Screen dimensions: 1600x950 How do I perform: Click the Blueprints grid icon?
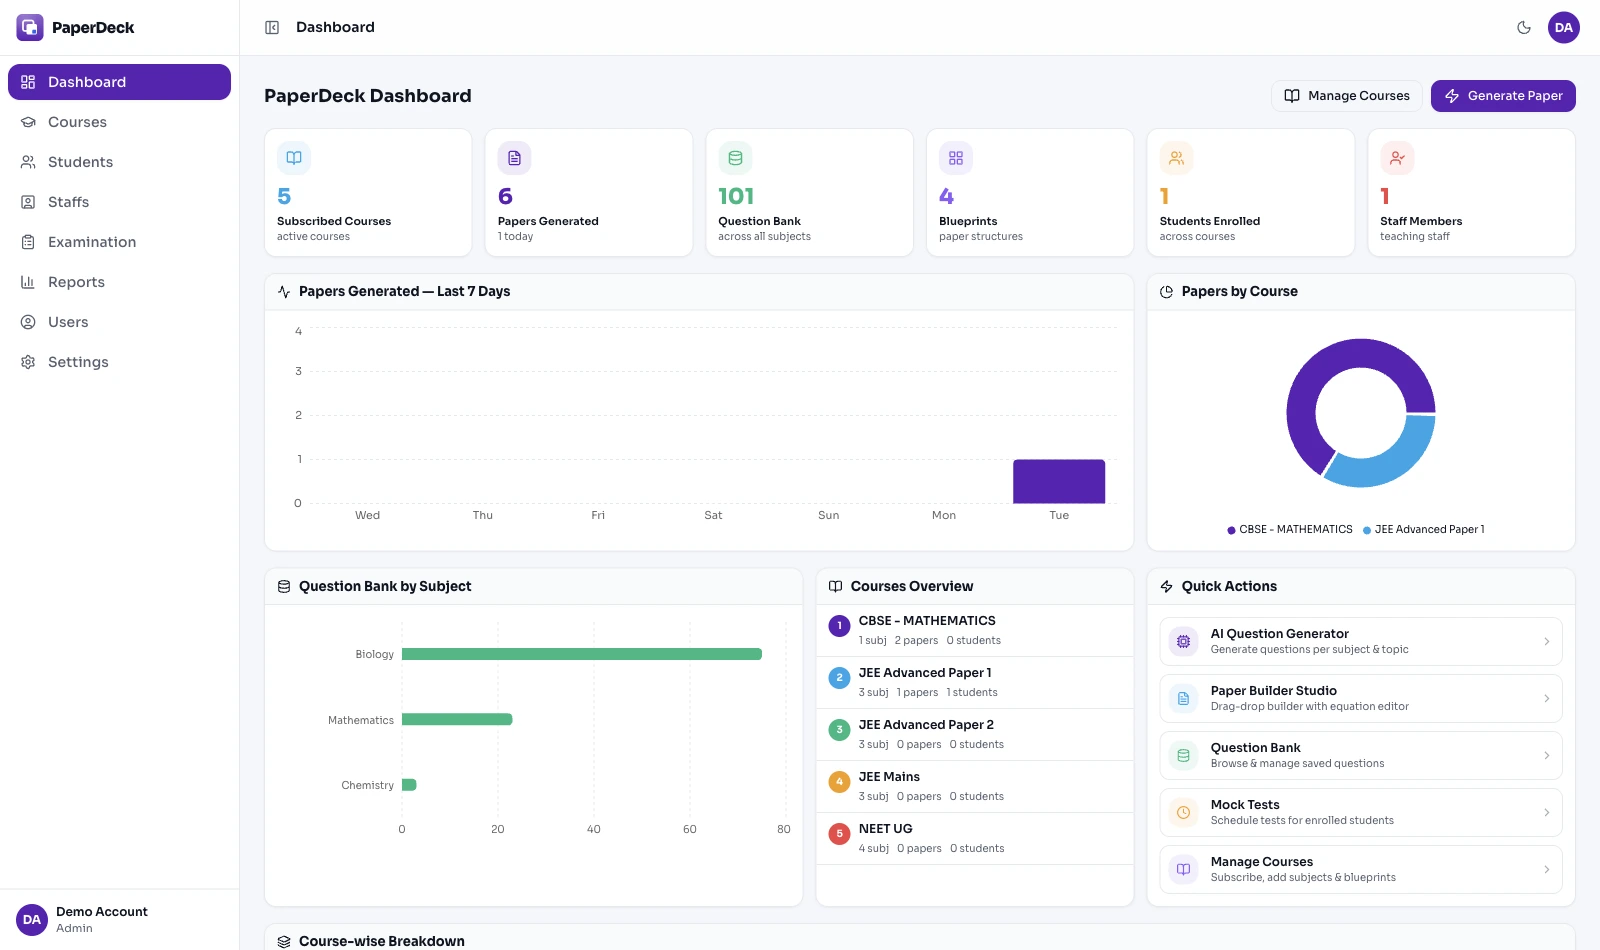point(956,158)
